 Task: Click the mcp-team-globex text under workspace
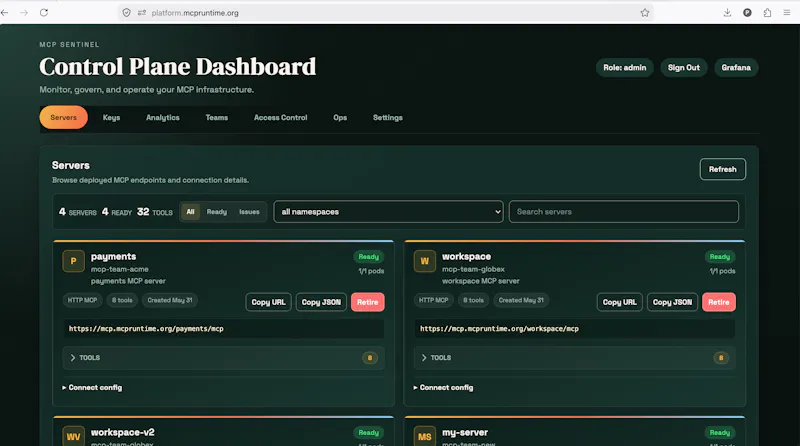[473, 269]
